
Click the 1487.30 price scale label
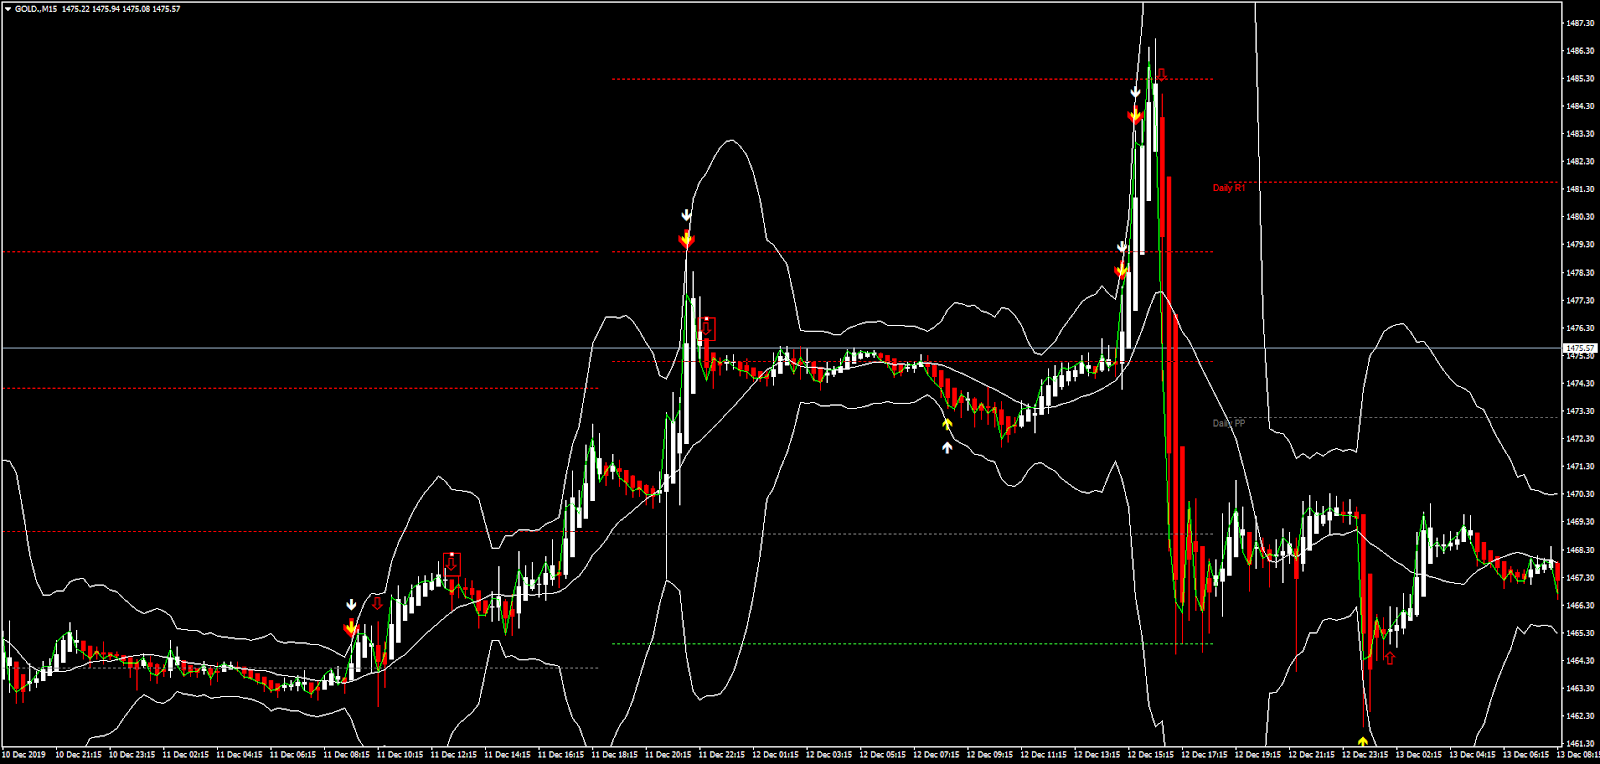pyautogui.click(x=1581, y=23)
